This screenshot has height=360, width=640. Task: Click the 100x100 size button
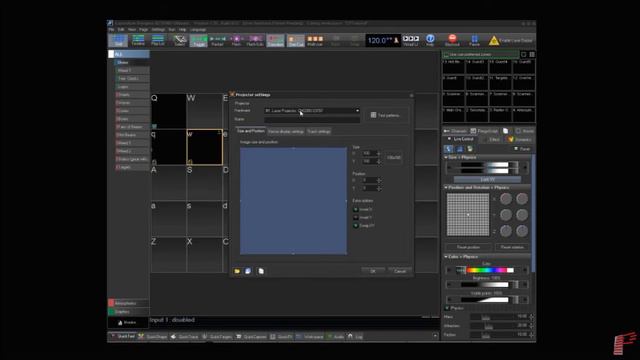point(394,157)
